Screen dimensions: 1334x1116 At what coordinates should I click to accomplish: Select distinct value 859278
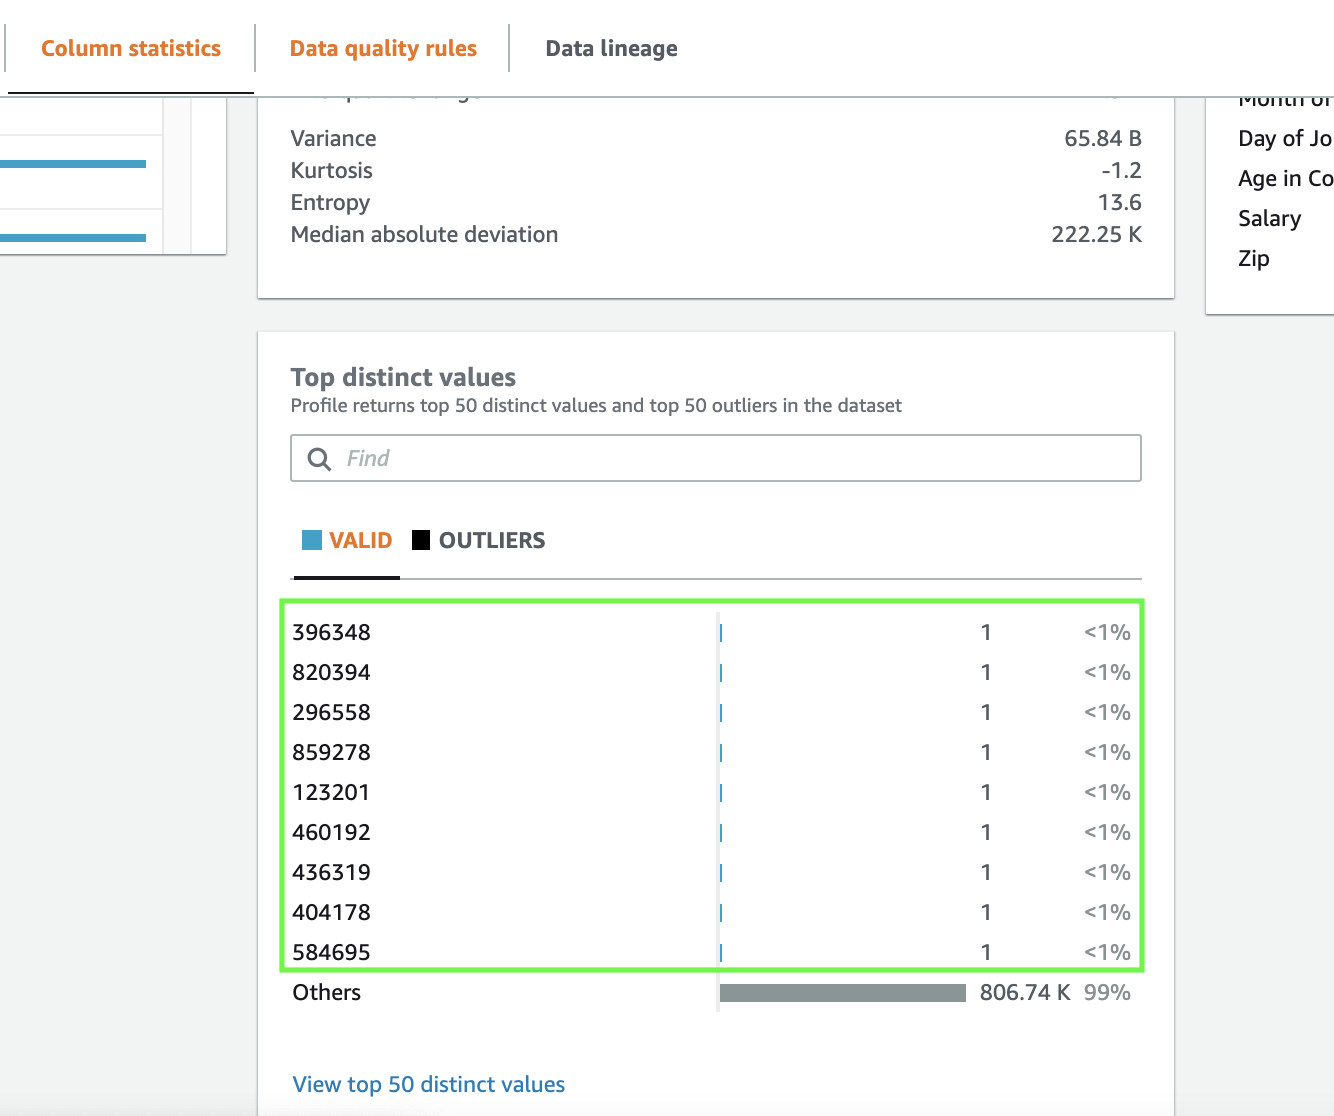click(331, 752)
